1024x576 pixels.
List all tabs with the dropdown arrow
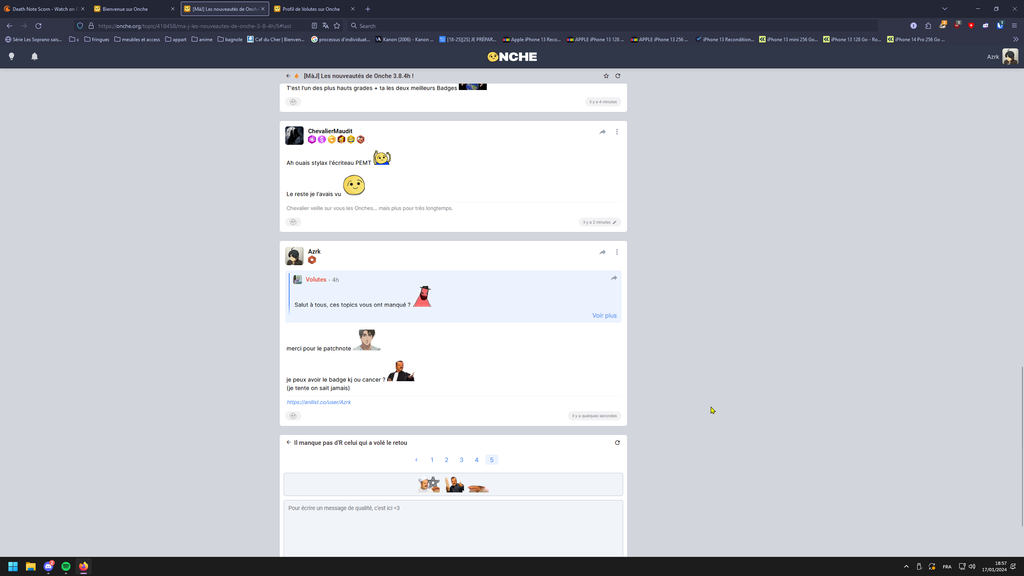pyautogui.click(x=944, y=8)
